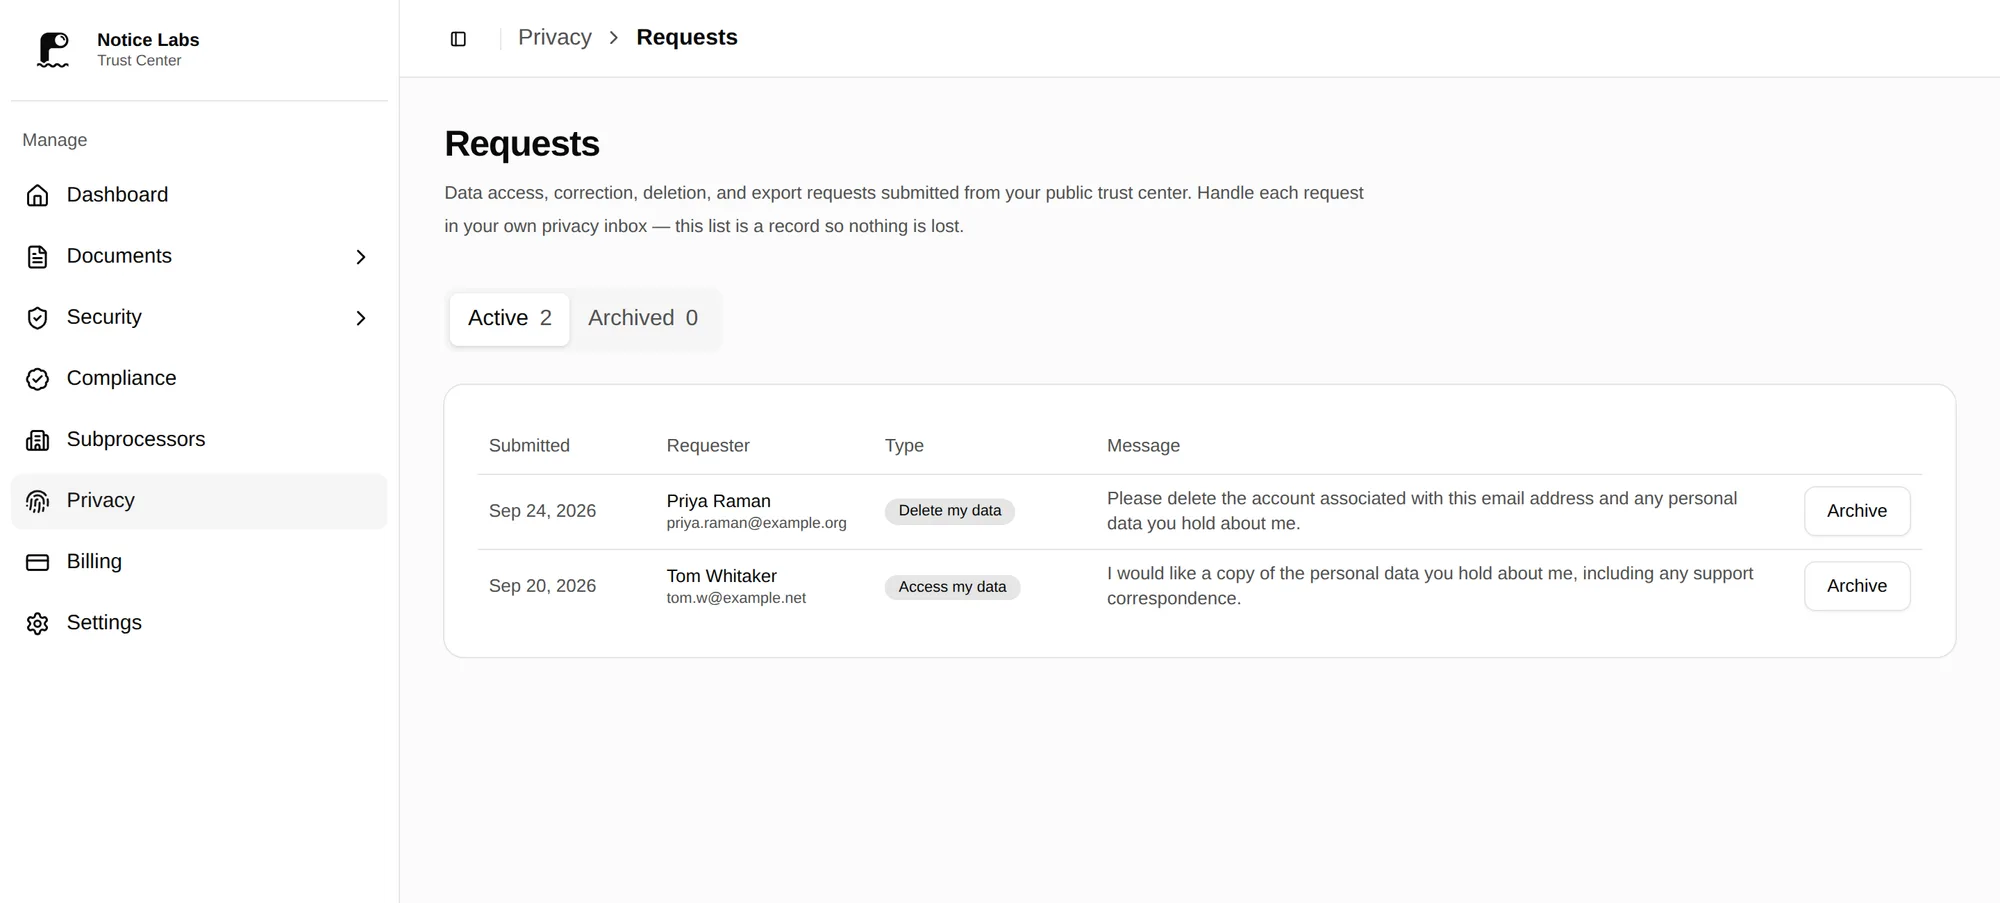Viewport: 2000px width, 903px height.
Task: Toggle the sidebar panel icon
Action: 458,39
